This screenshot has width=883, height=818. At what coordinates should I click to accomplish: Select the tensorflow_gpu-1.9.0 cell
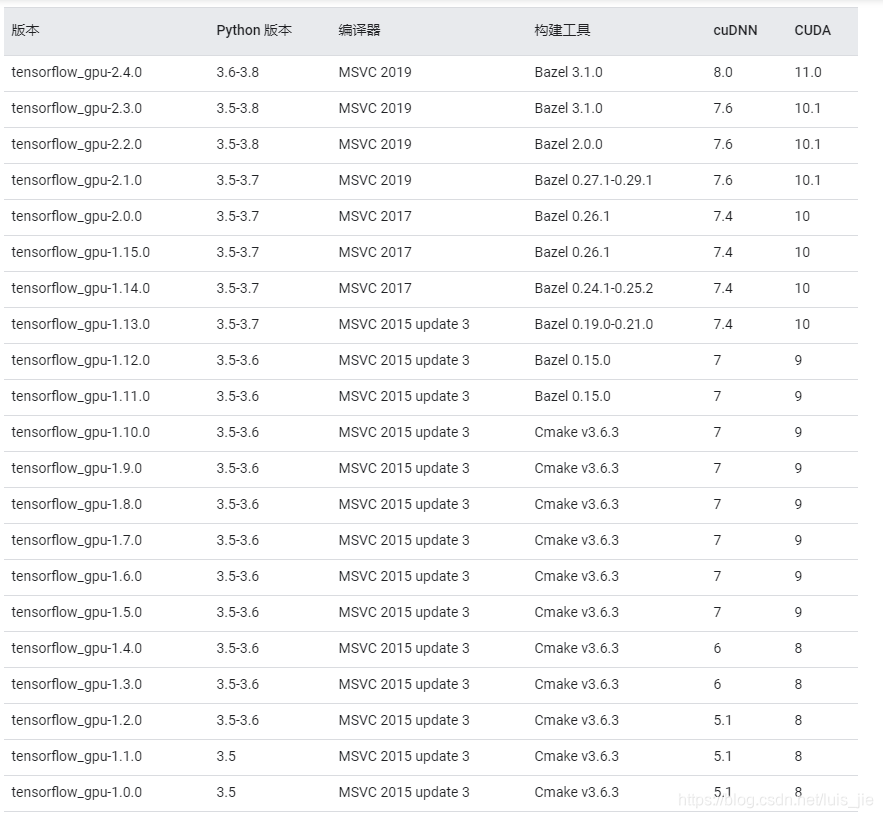coord(77,468)
